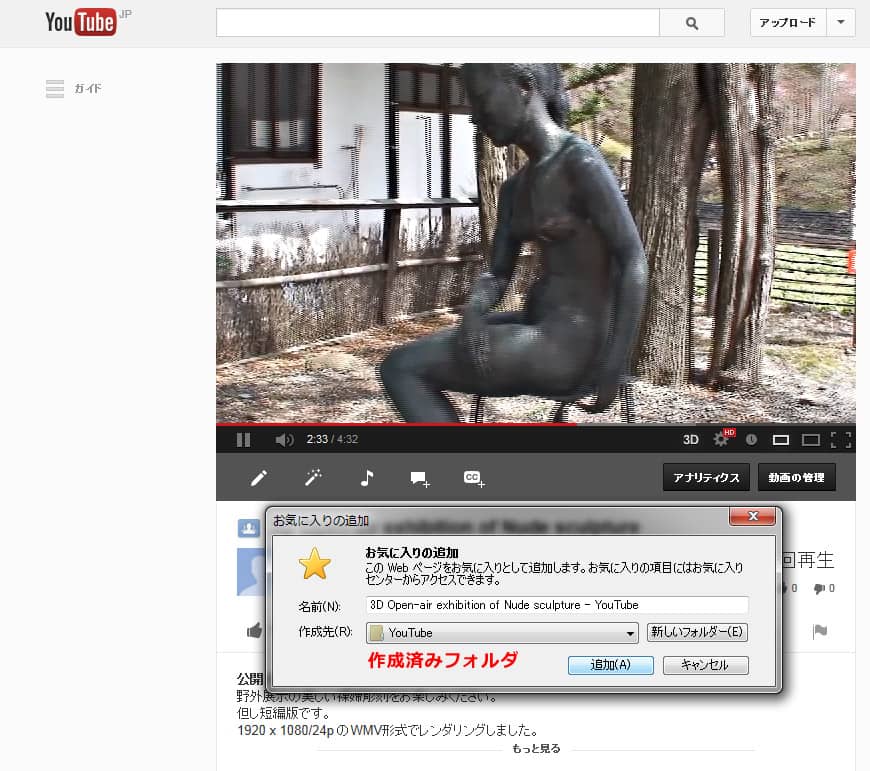
Task: Expand the description via もっと見る
Action: (x=535, y=749)
